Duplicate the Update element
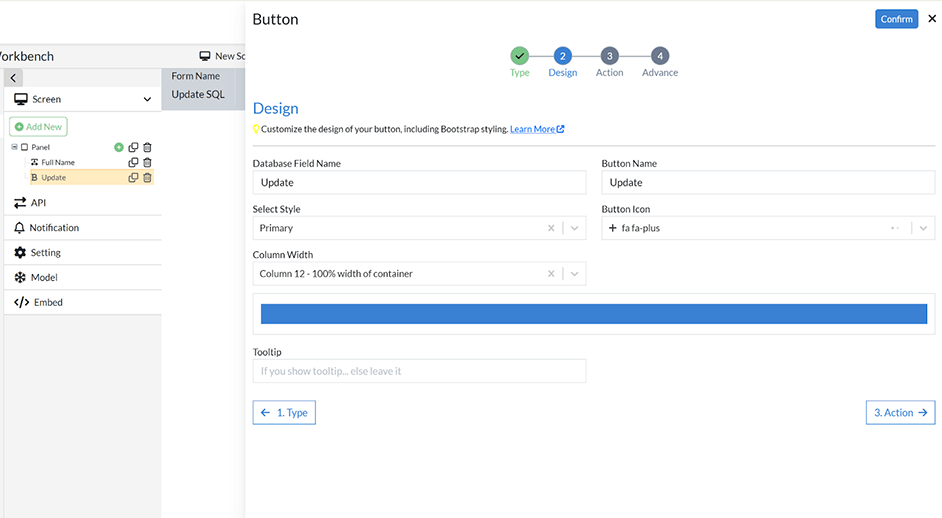The width and height of the screenshot is (942, 518). coord(133,178)
